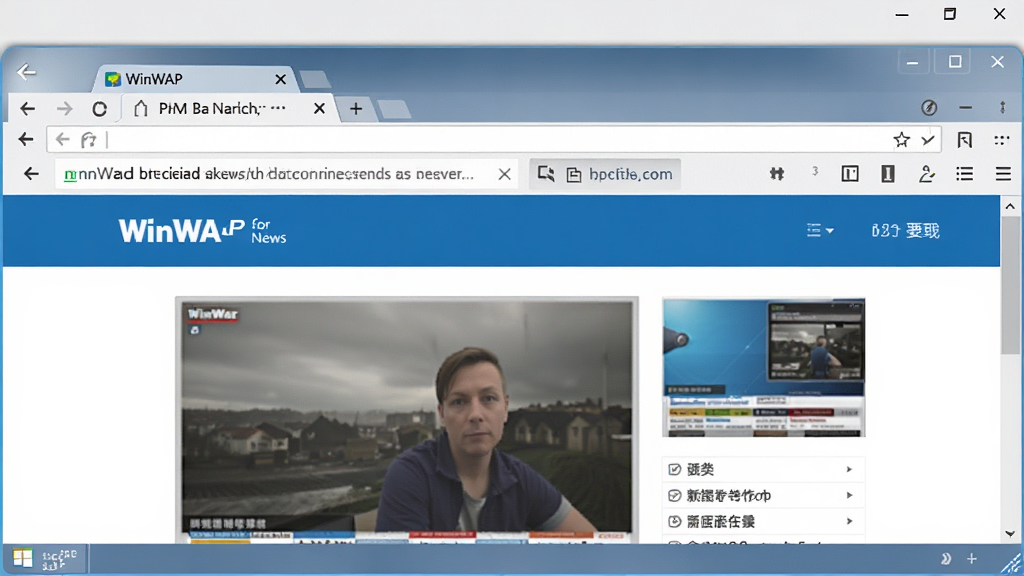Click the dots grid icon near address bar
Screen dimensions: 1024x576
pos(1001,139)
